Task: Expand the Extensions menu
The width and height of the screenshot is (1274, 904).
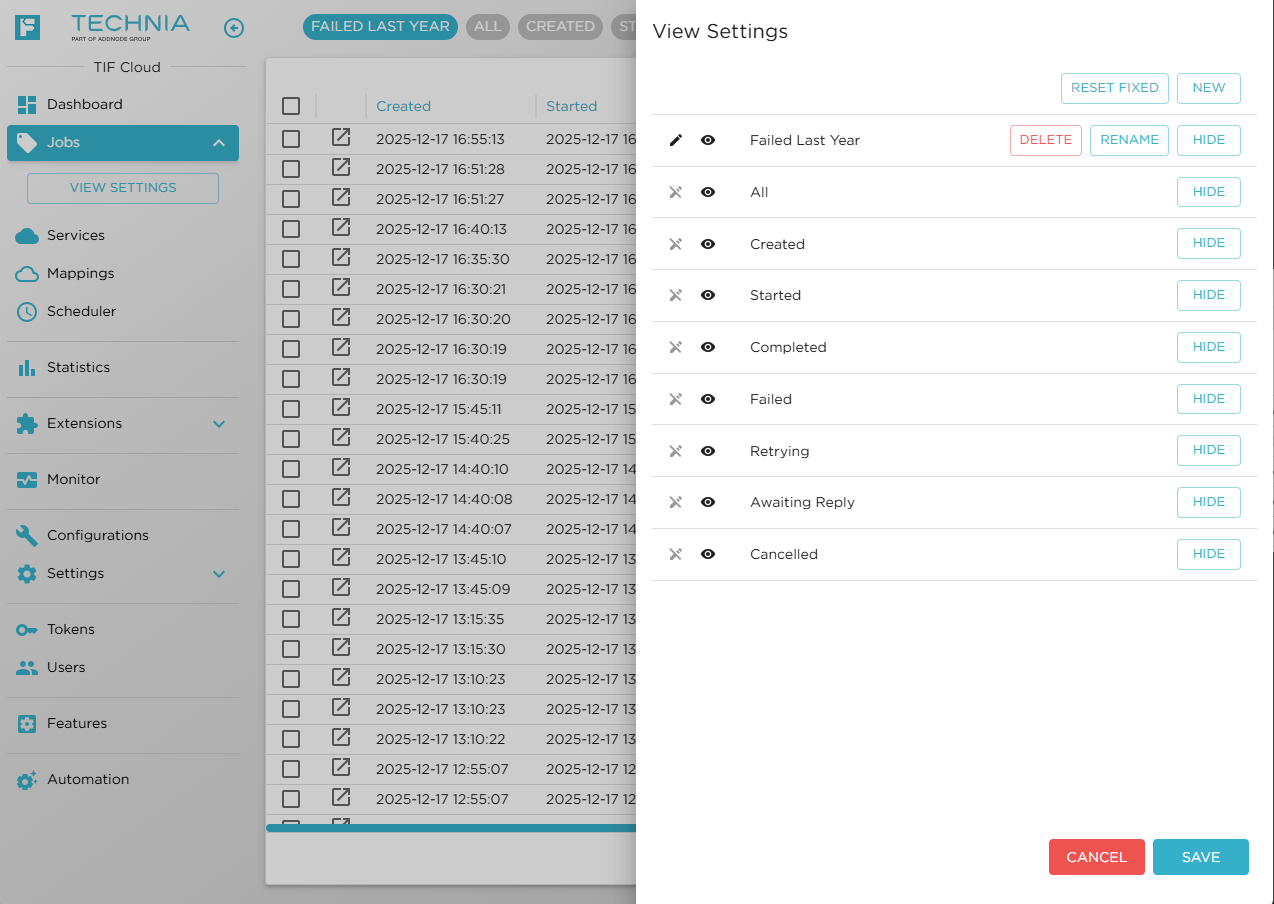Action: [219, 423]
